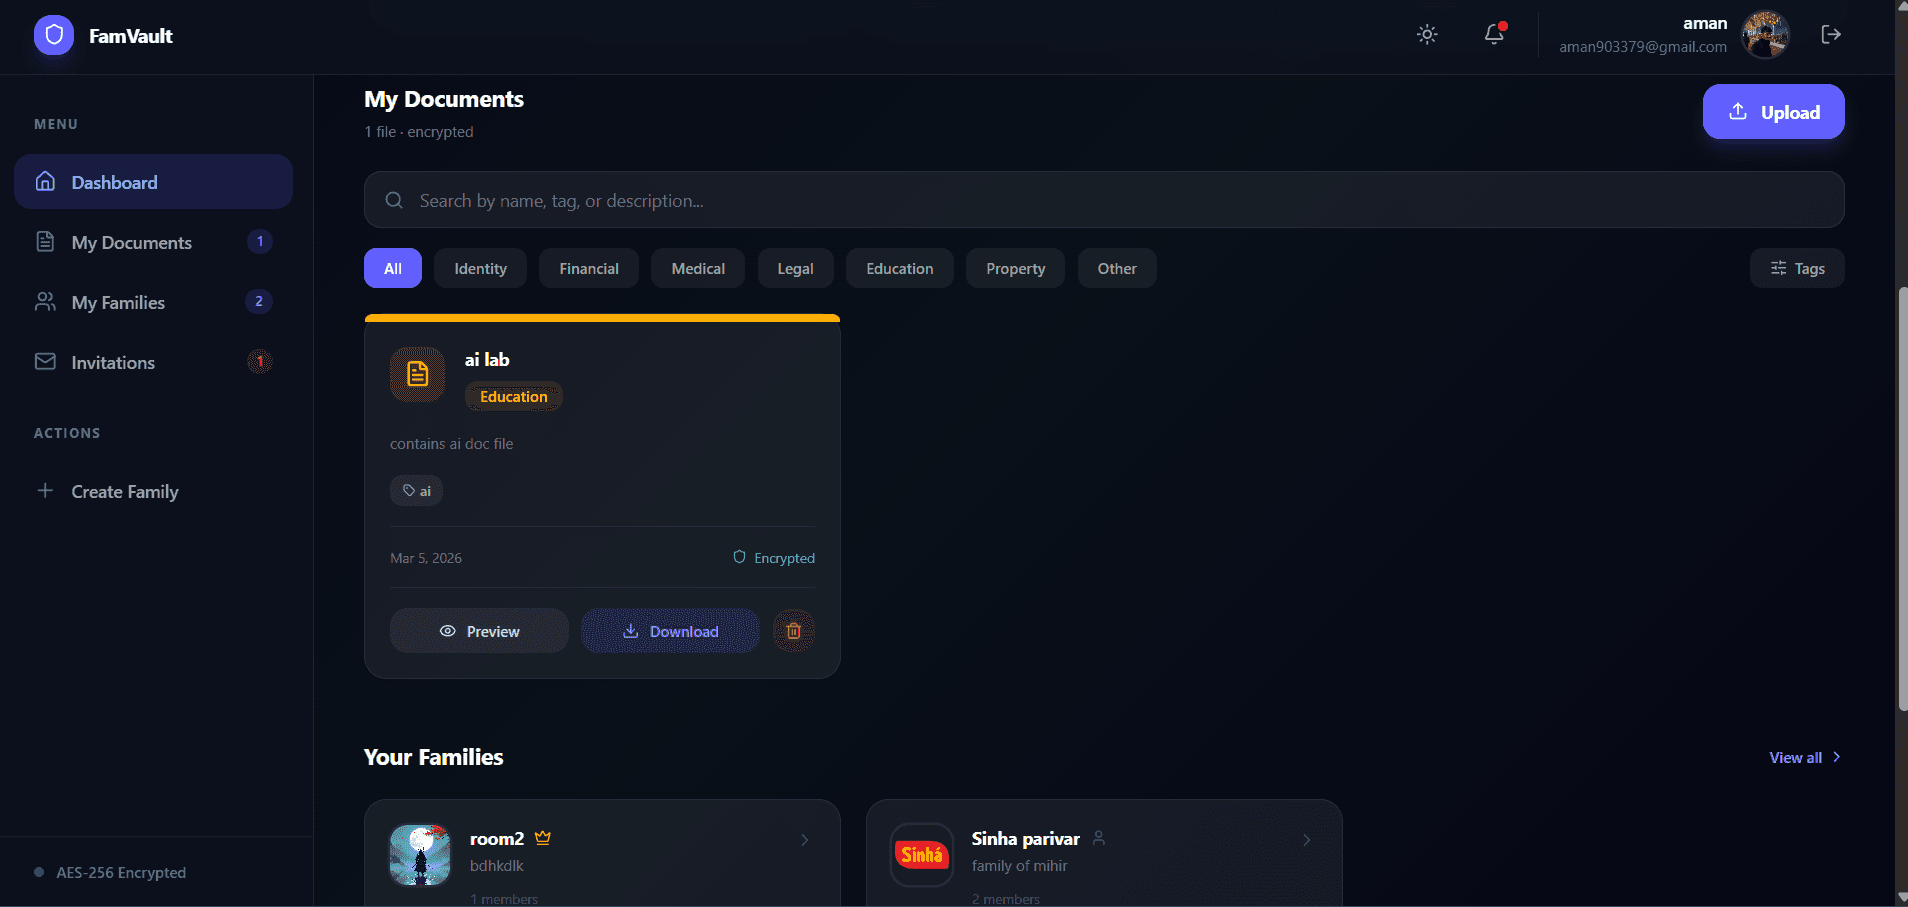
Task: Click 'family of mihir' description text
Action: pos(1019,866)
